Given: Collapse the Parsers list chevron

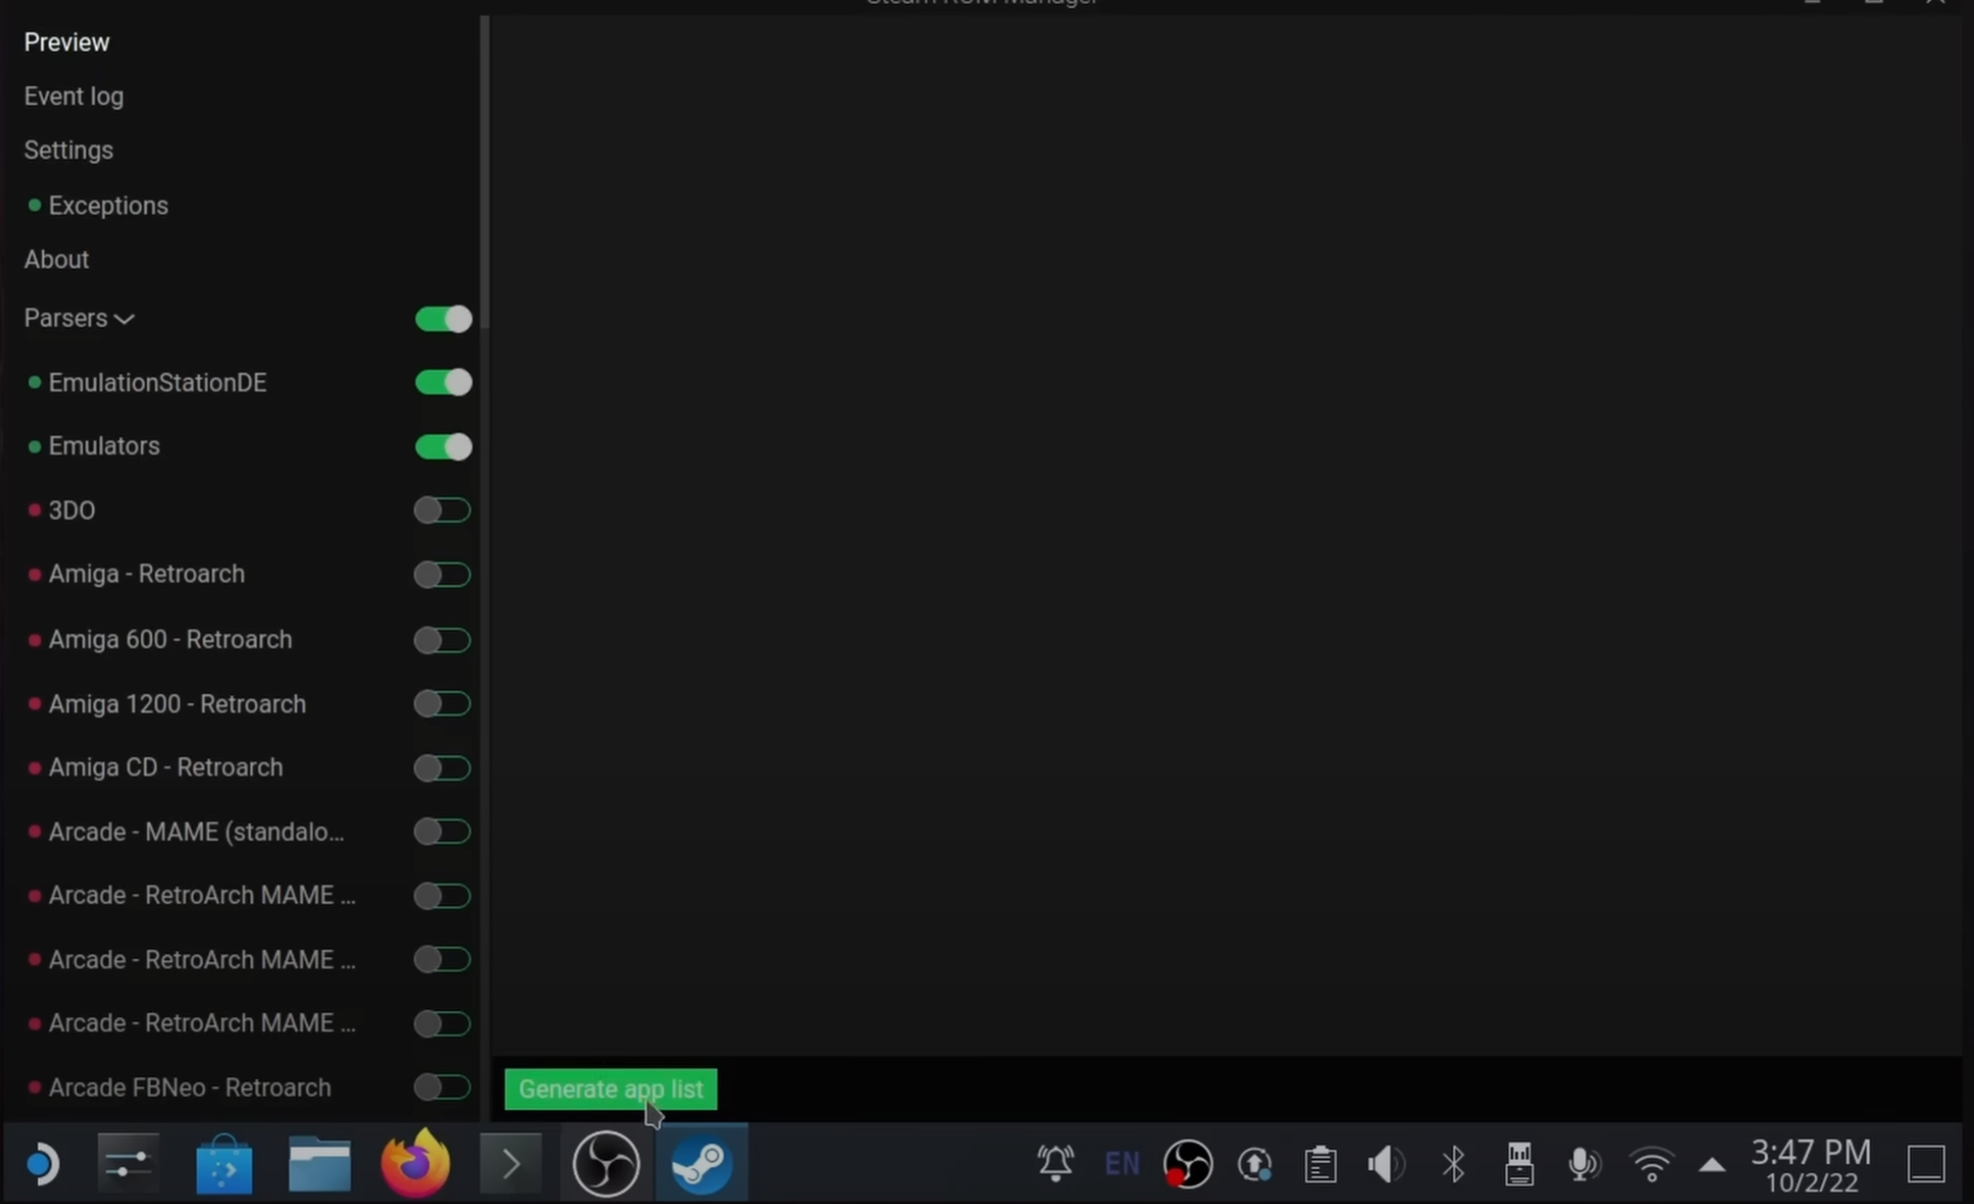Looking at the screenshot, I should tap(124, 319).
